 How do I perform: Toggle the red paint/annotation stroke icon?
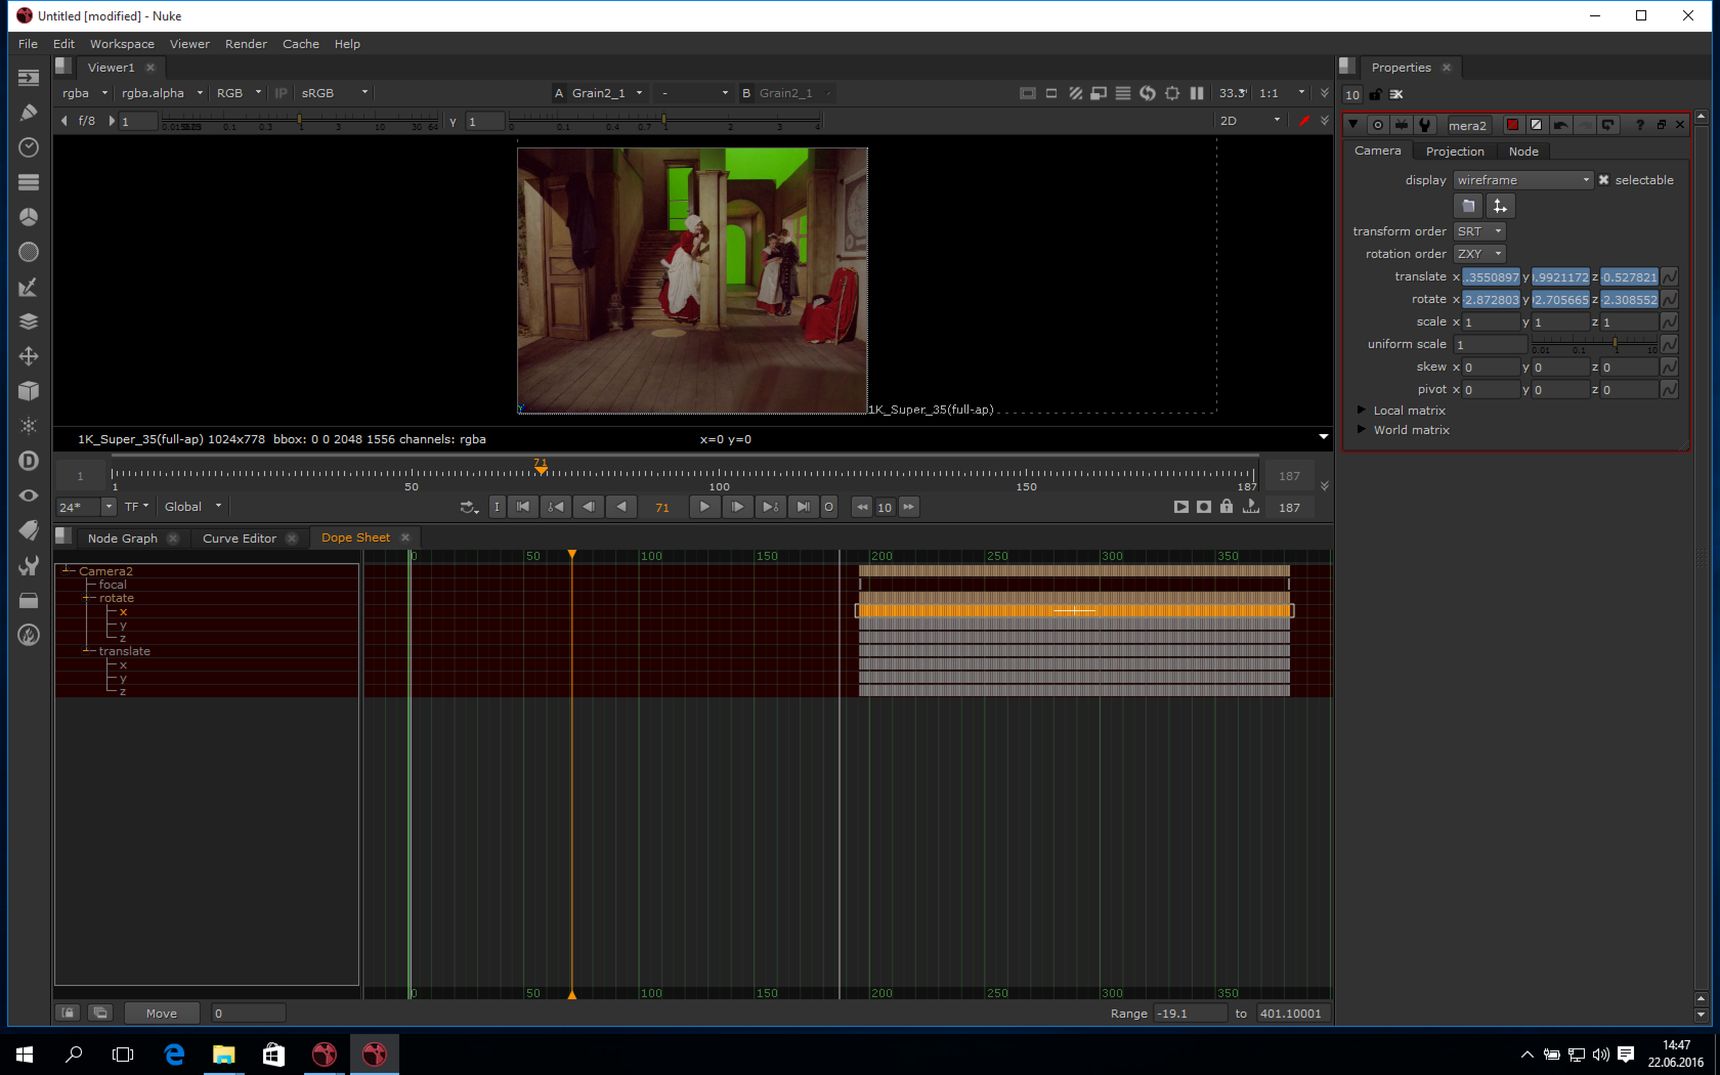click(1304, 121)
